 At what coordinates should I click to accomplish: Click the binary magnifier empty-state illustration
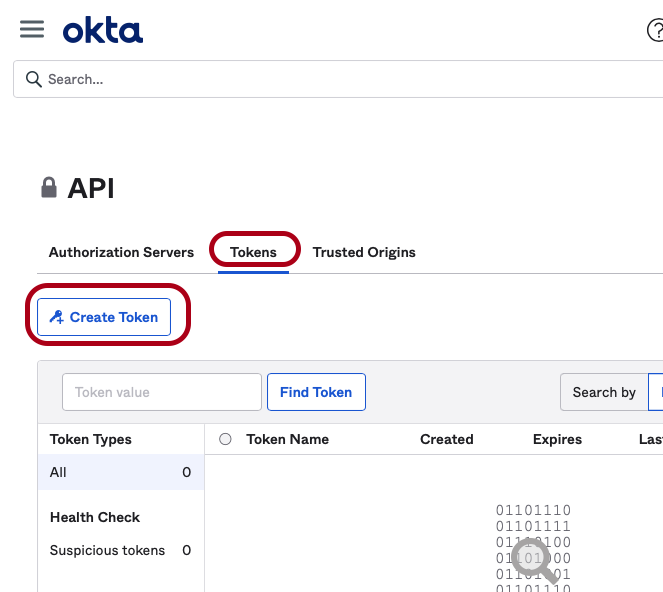[x=533, y=550]
